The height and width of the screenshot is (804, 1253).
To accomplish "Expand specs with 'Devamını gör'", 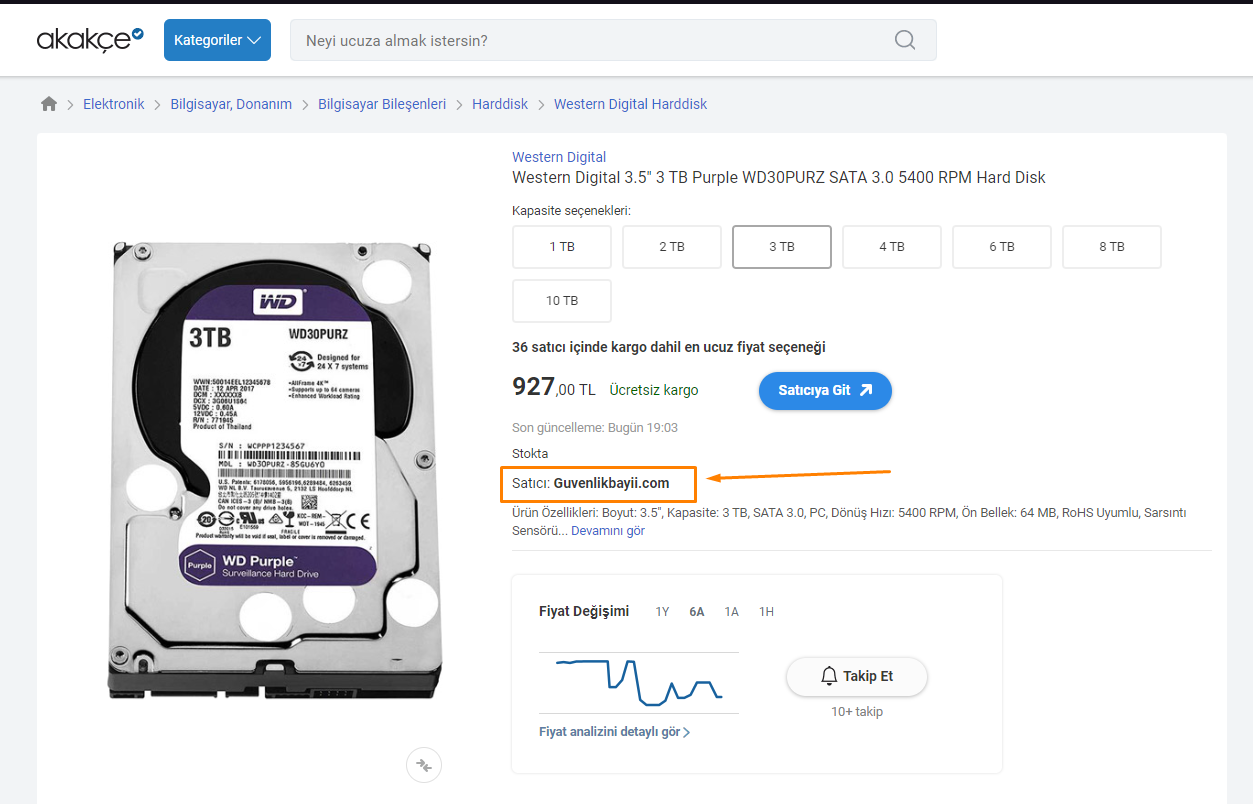I will 608,531.
